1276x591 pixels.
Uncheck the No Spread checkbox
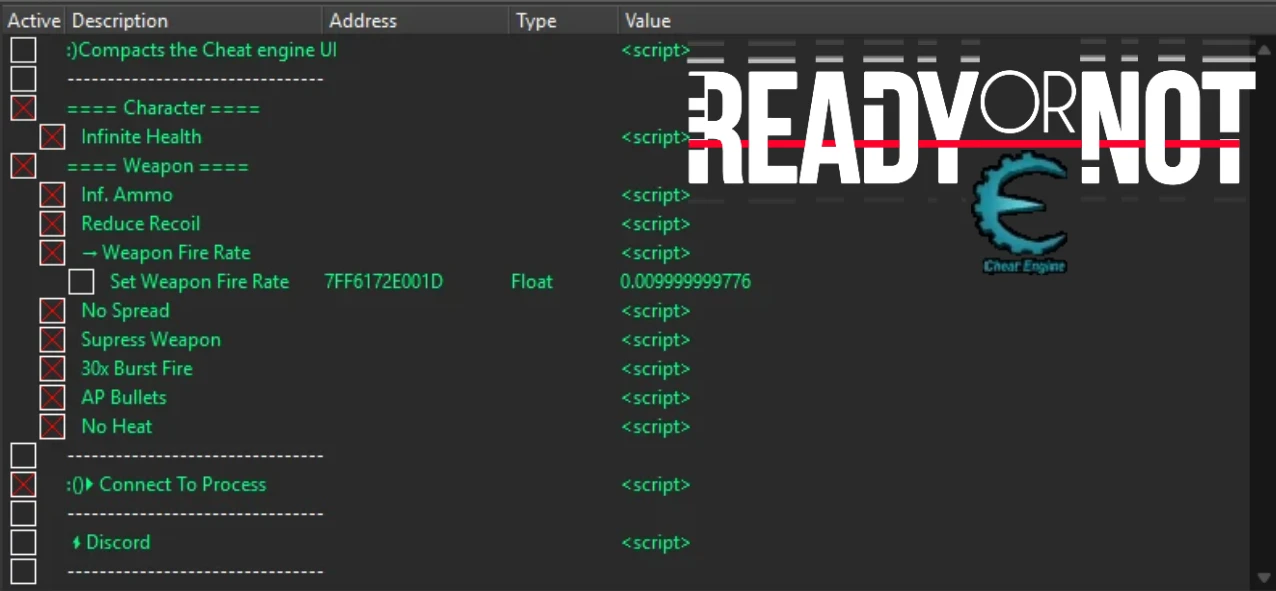(52, 311)
